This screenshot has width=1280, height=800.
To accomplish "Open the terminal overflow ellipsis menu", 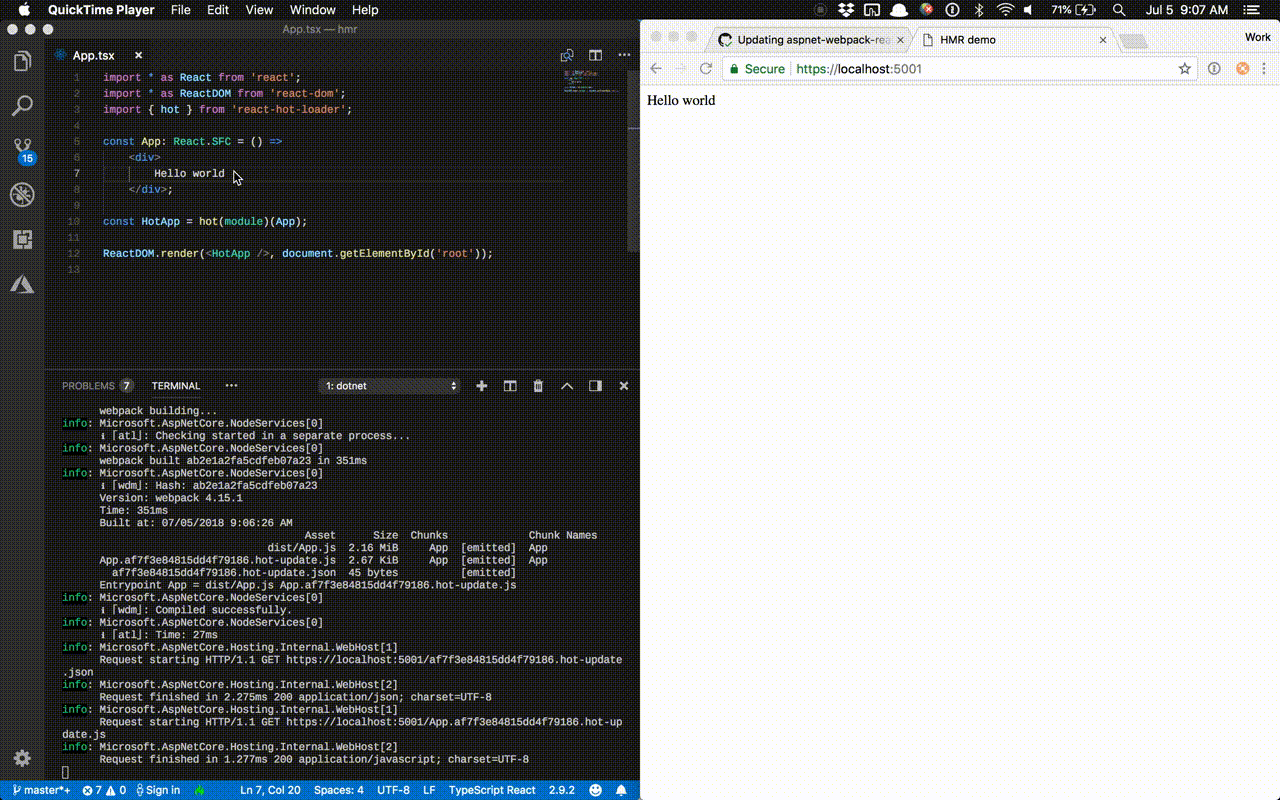I will coord(231,385).
